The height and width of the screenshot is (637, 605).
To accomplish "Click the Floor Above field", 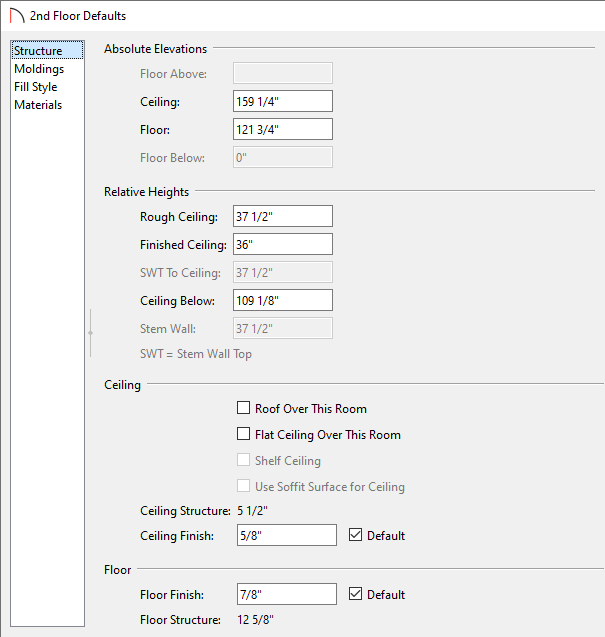I will [x=283, y=73].
